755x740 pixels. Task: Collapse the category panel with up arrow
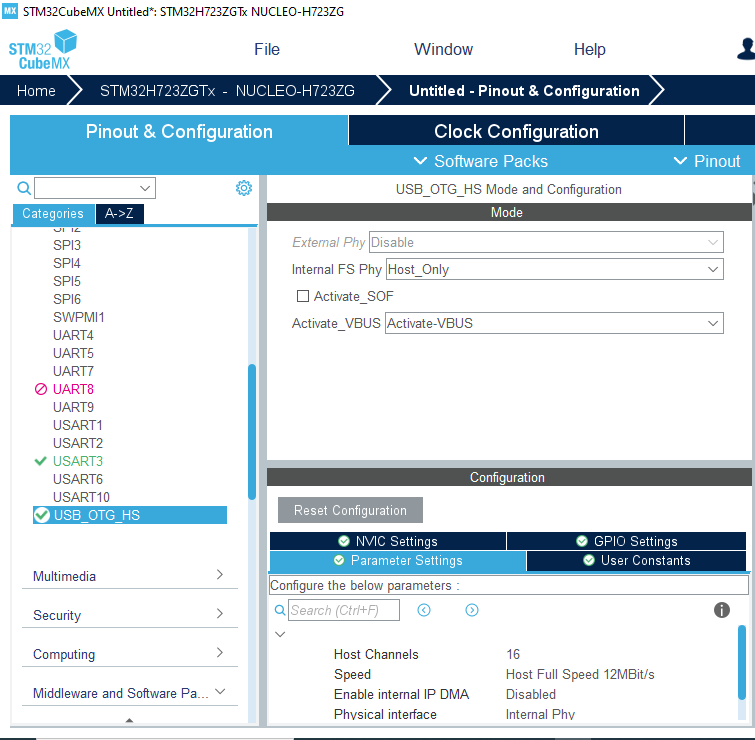129,720
